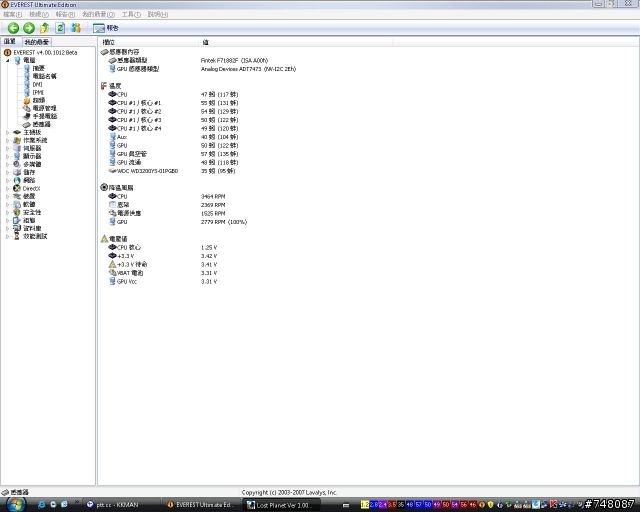The height and width of the screenshot is (512, 640).
Task: Click the green Back arrow toolbar button
Action: pos(13,28)
